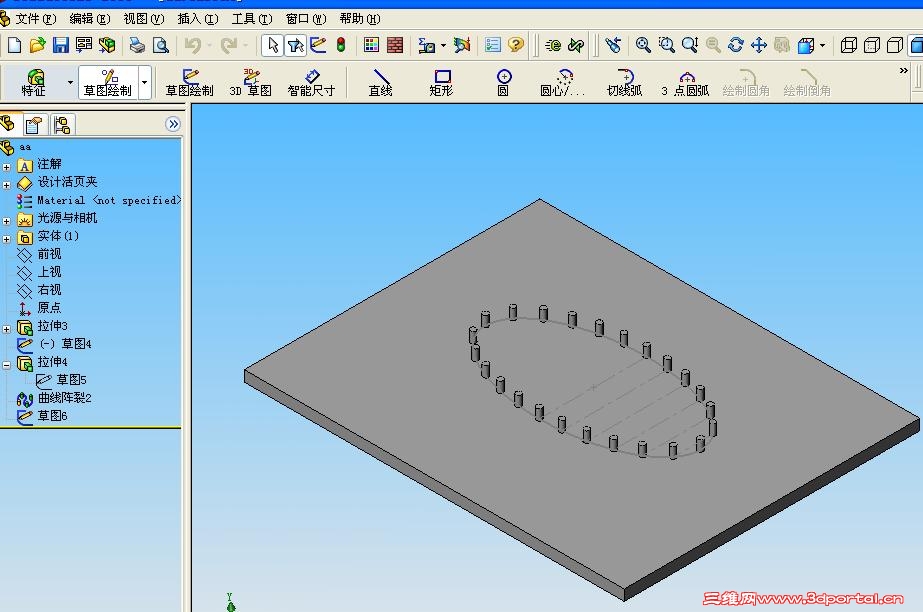Image resolution: width=923 pixels, height=612 pixels.
Task: Activate the pan view tool
Action: (759, 45)
